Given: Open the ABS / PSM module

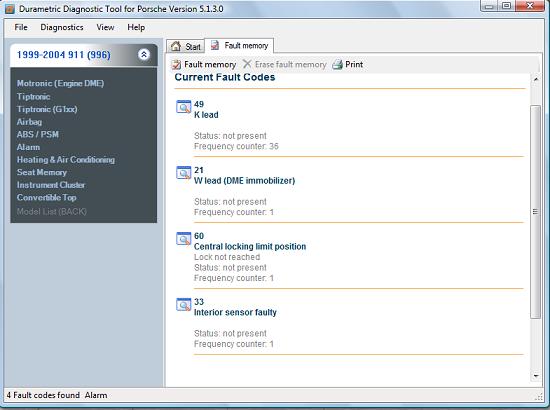Looking at the screenshot, I should [38, 134].
